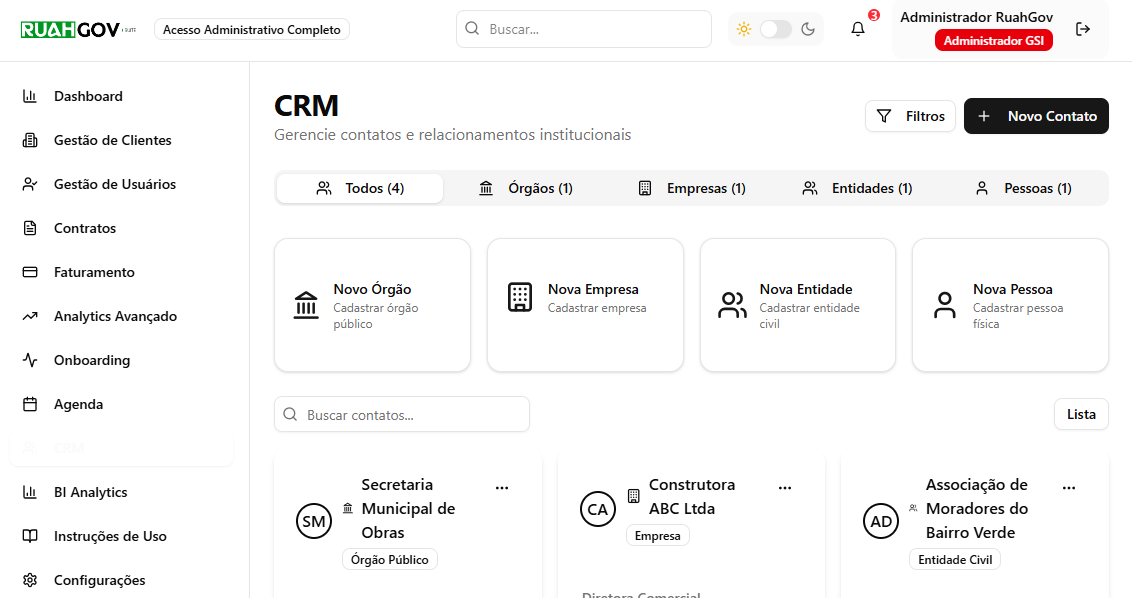Open the Faturamento section

click(27, 272)
